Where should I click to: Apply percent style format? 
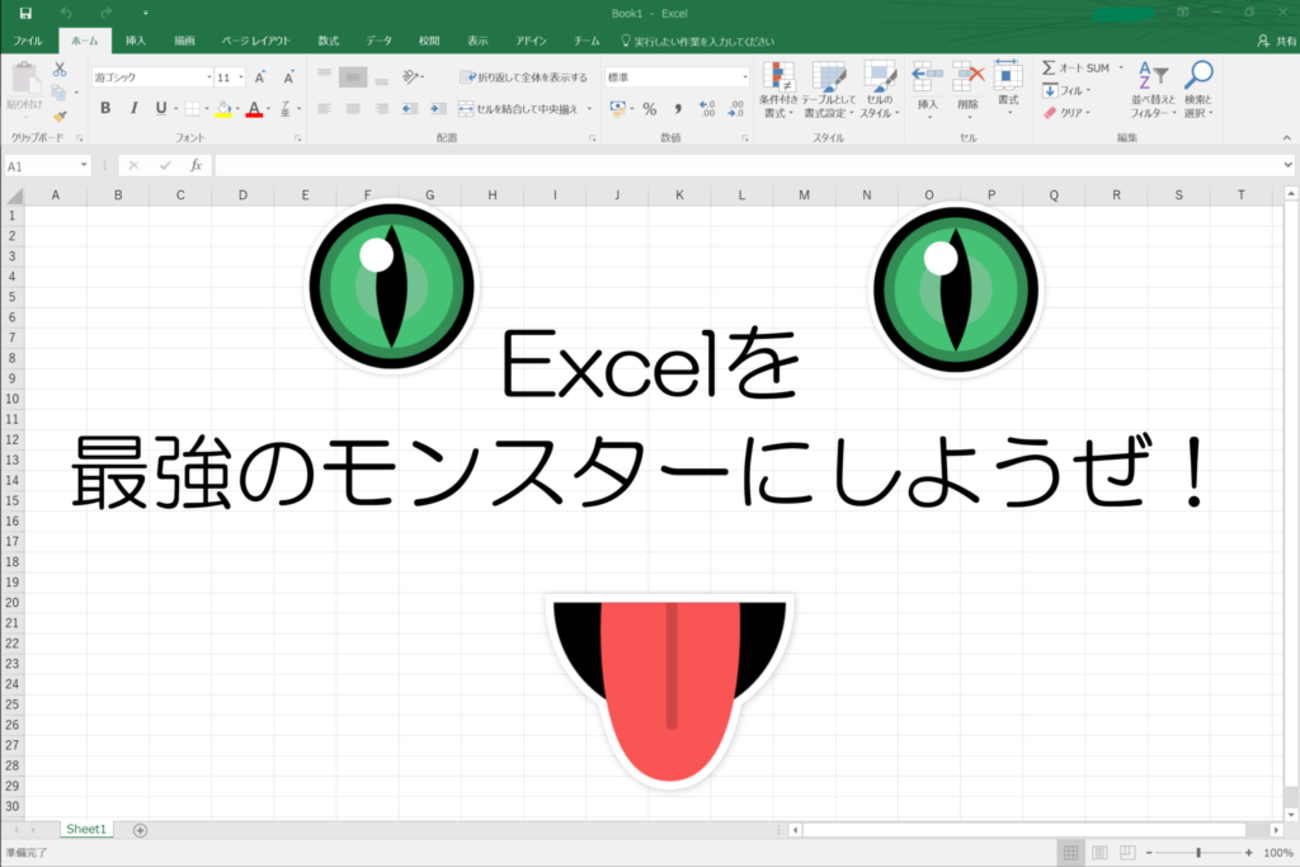(649, 108)
